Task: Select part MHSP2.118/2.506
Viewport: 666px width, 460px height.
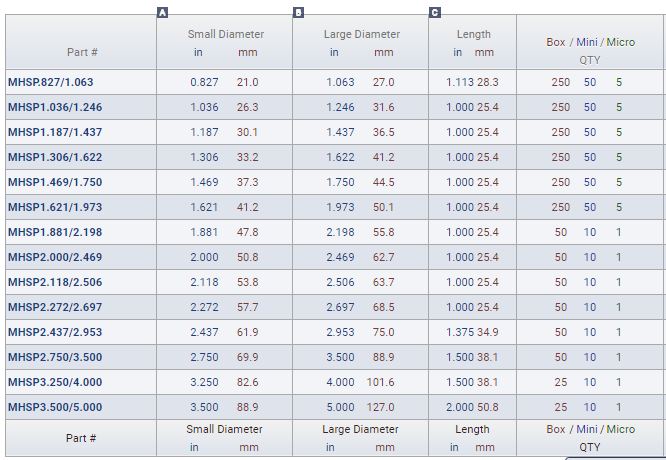Action: [x=55, y=282]
